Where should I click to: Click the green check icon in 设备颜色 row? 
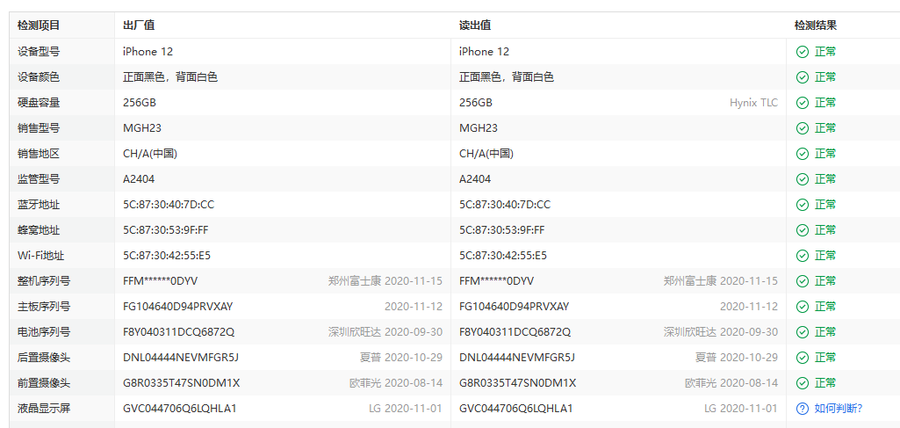click(x=802, y=77)
